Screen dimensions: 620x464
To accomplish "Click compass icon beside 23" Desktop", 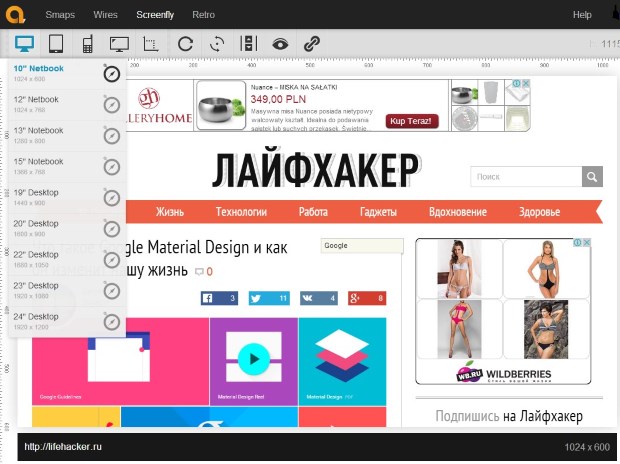I will point(112,291).
